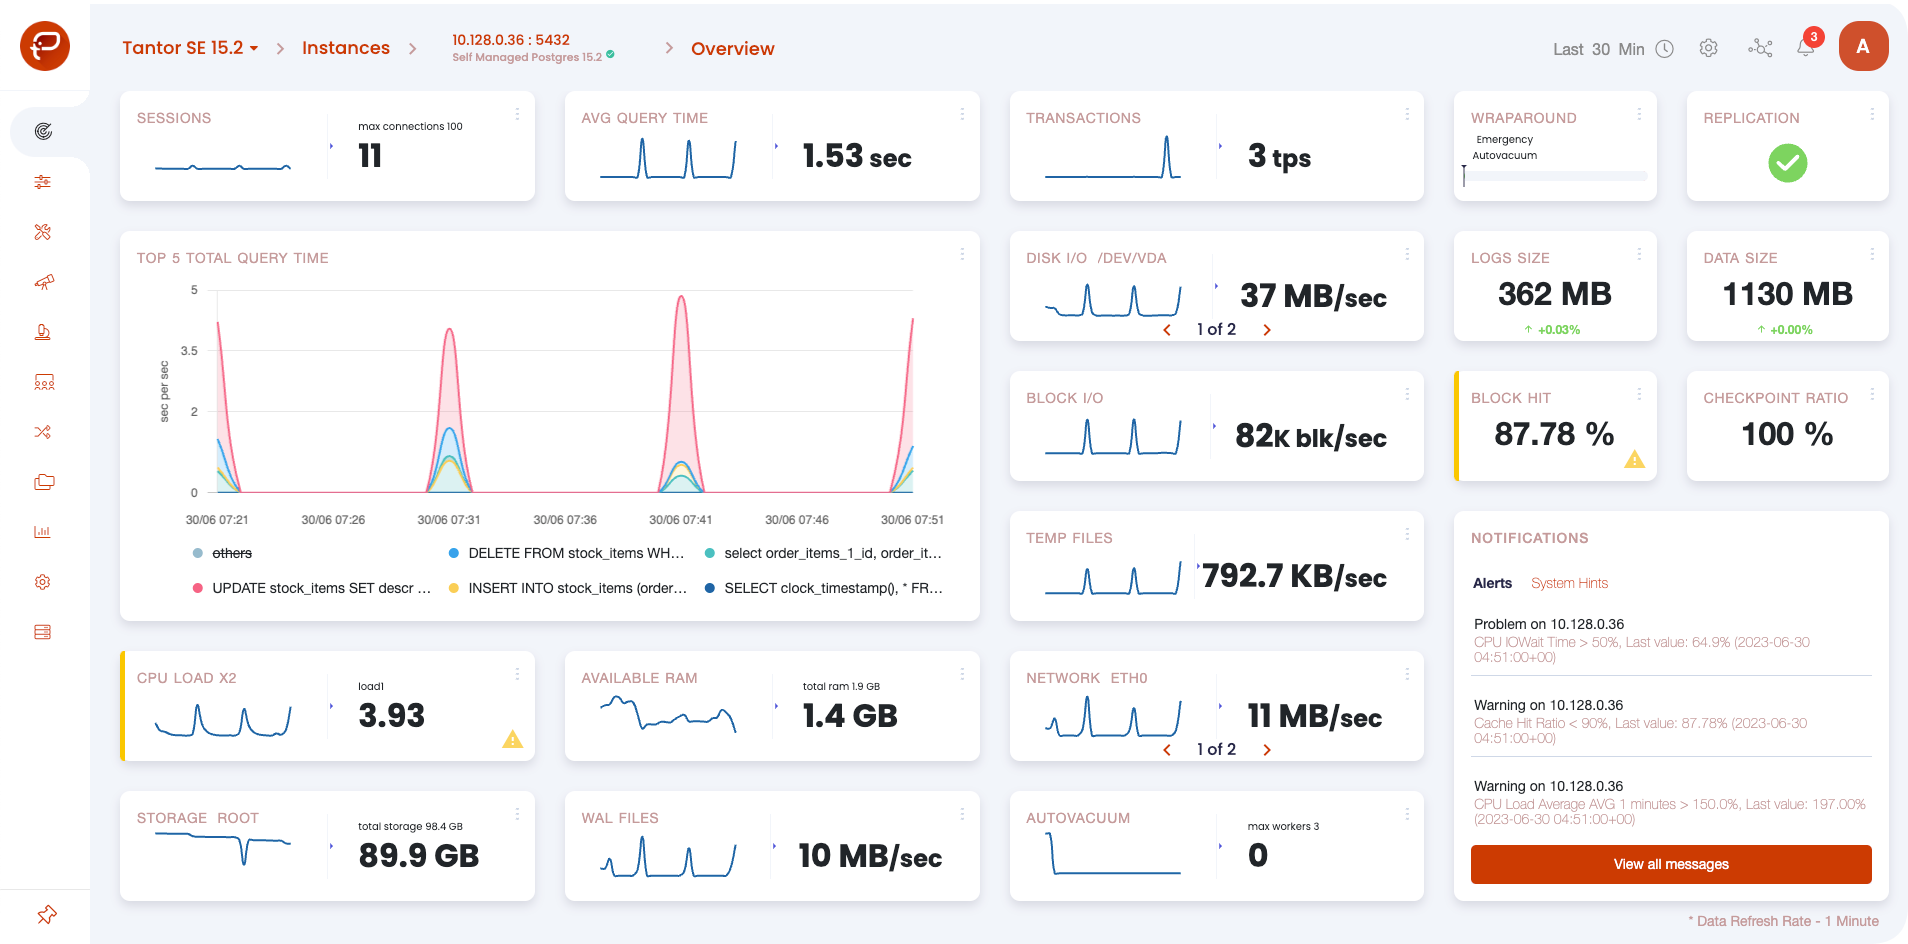Open the user avatar A menu

(1863, 46)
